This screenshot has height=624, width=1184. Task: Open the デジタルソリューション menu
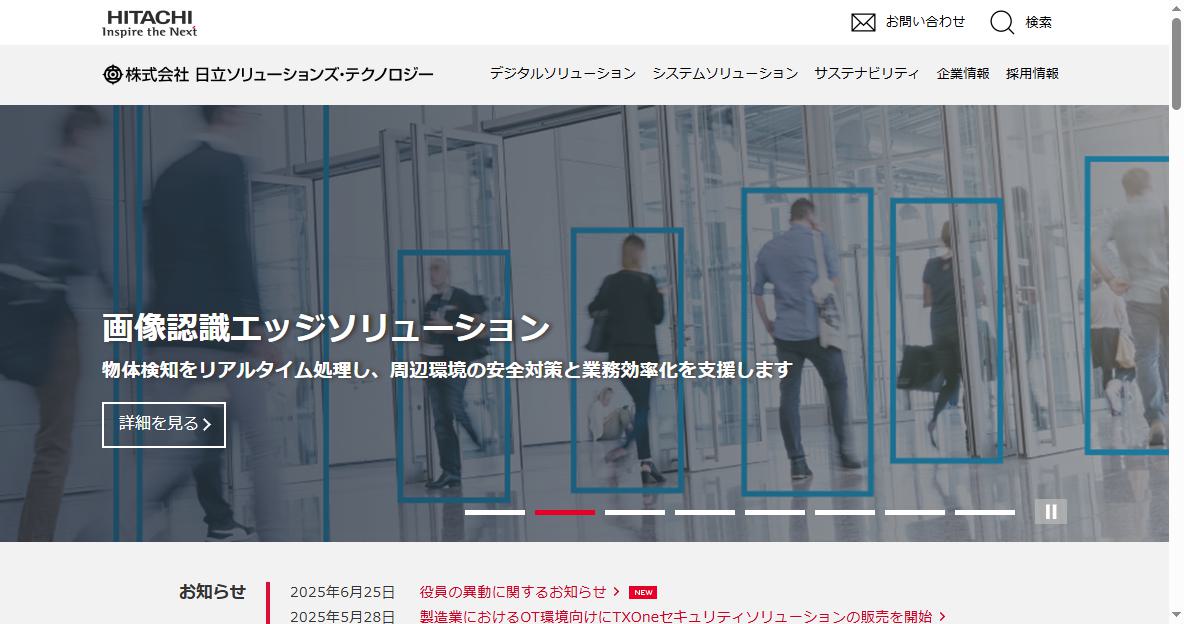pyautogui.click(x=563, y=73)
